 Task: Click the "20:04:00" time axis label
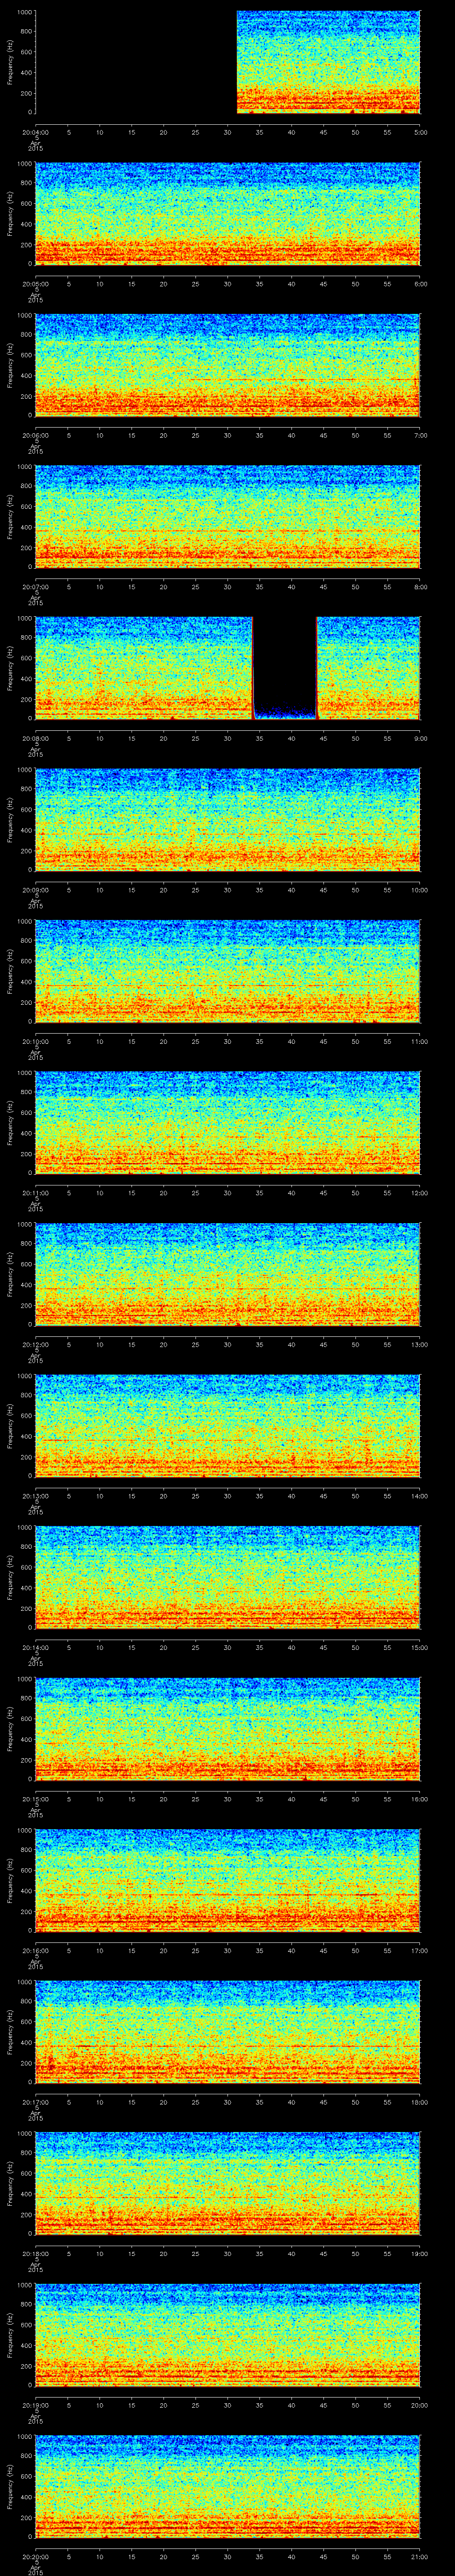(35, 132)
